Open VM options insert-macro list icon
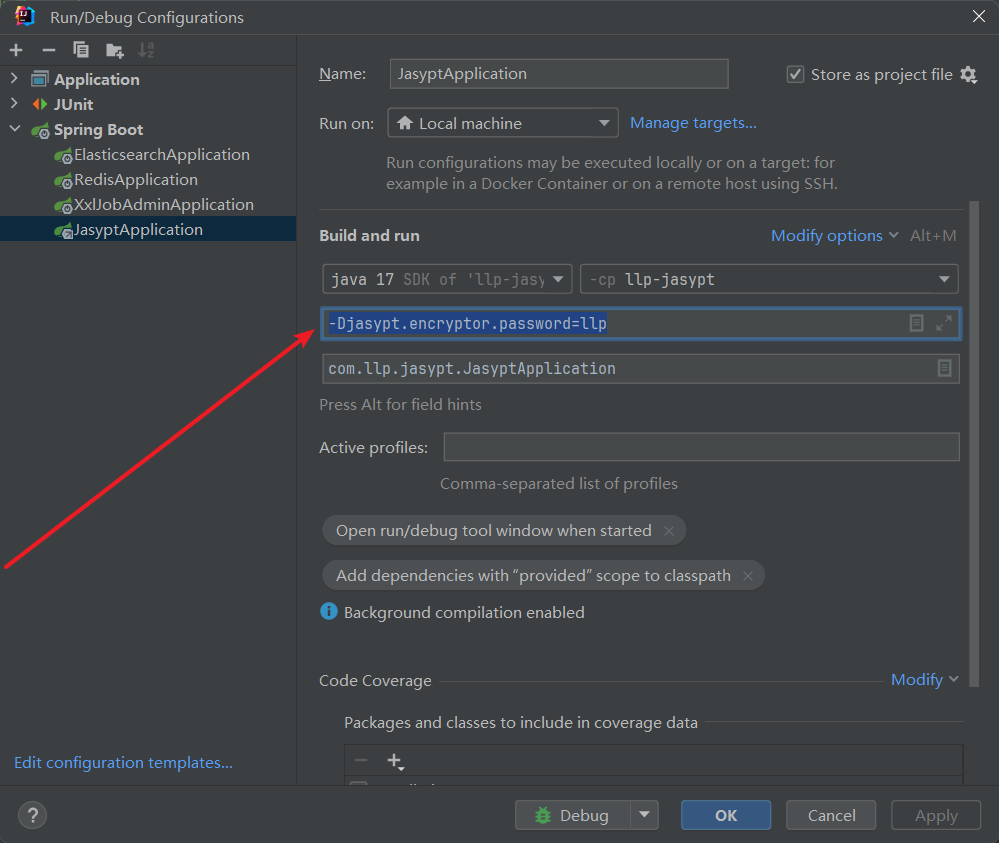999x843 pixels. (x=916, y=323)
